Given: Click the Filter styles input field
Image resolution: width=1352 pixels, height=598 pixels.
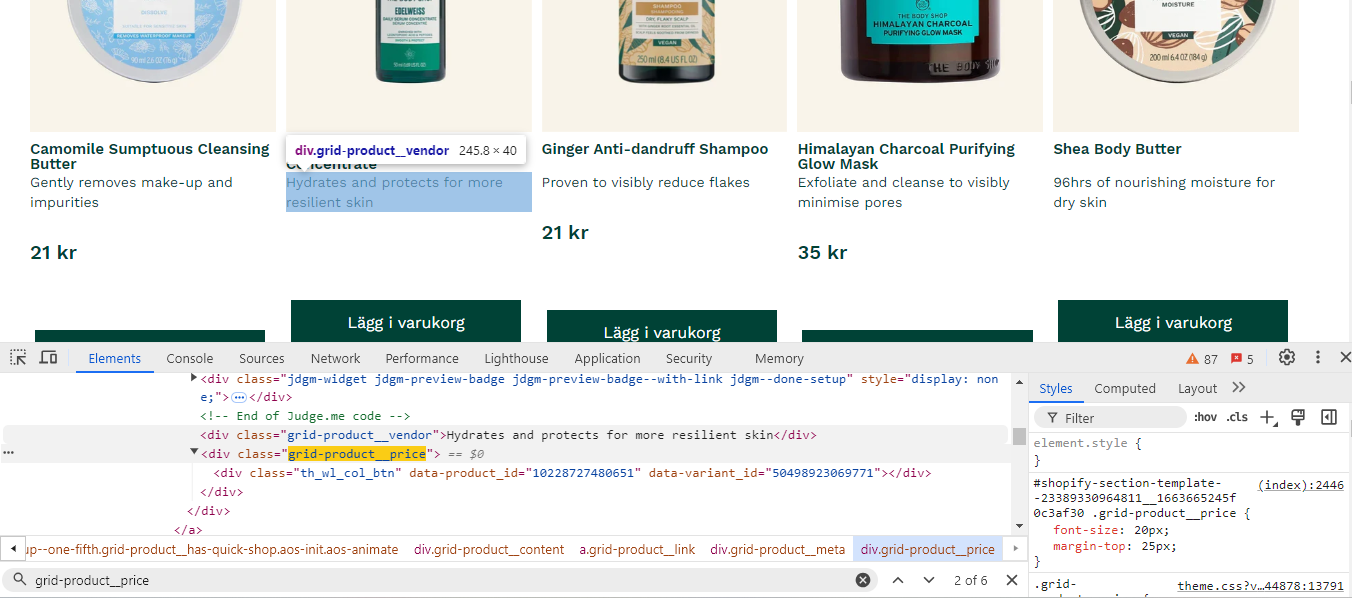Looking at the screenshot, I should [1110, 418].
